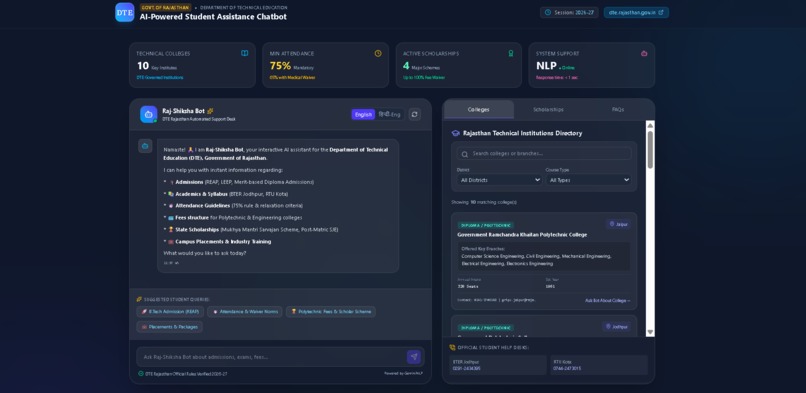This screenshot has height=393, width=806.
Task: Open the Course Type dropdown showing All Types
Action: (589, 180)
